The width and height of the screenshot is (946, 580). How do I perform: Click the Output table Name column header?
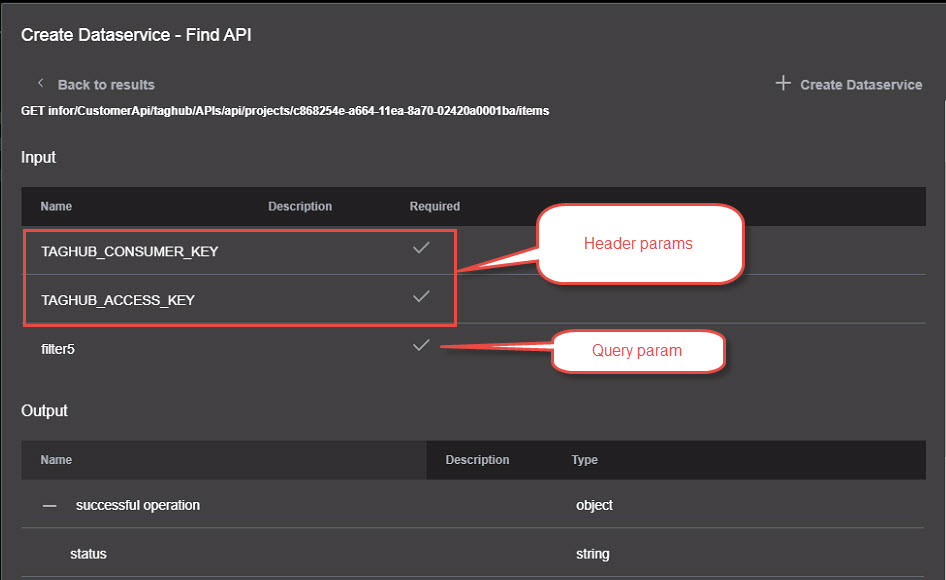(x=56, y=460)
